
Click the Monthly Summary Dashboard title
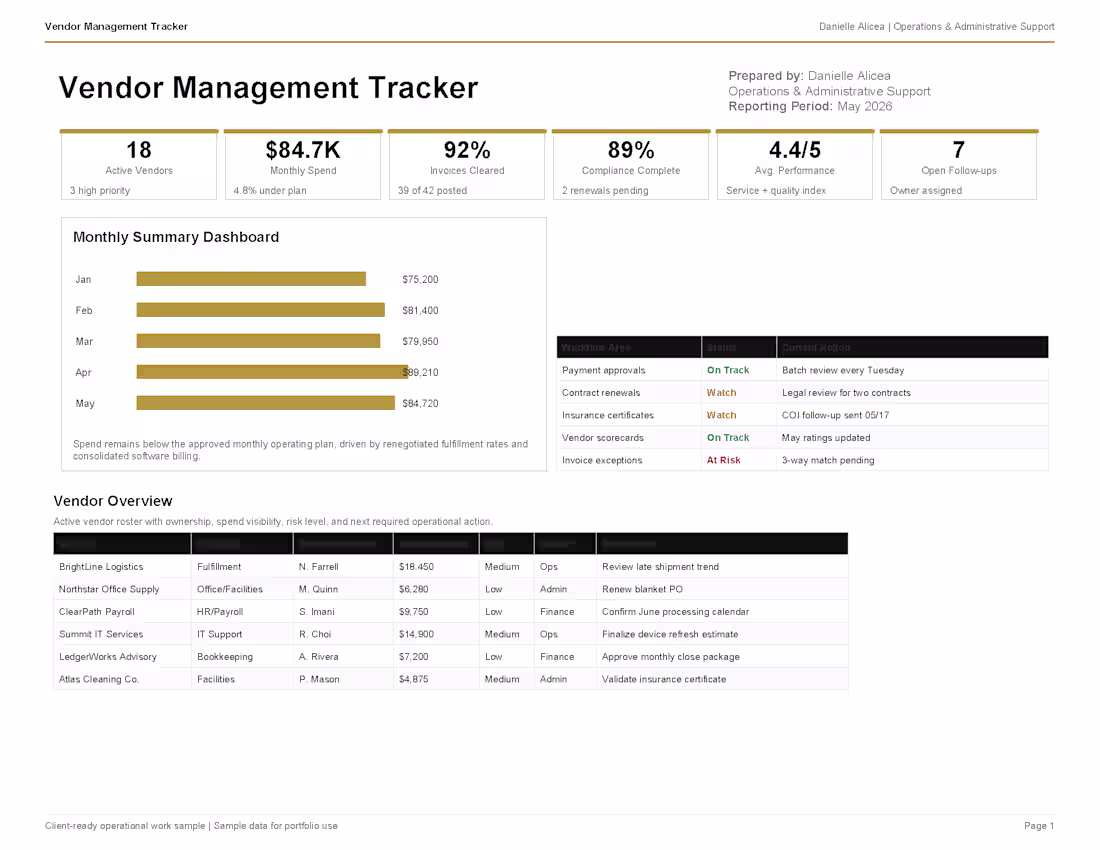176,237
